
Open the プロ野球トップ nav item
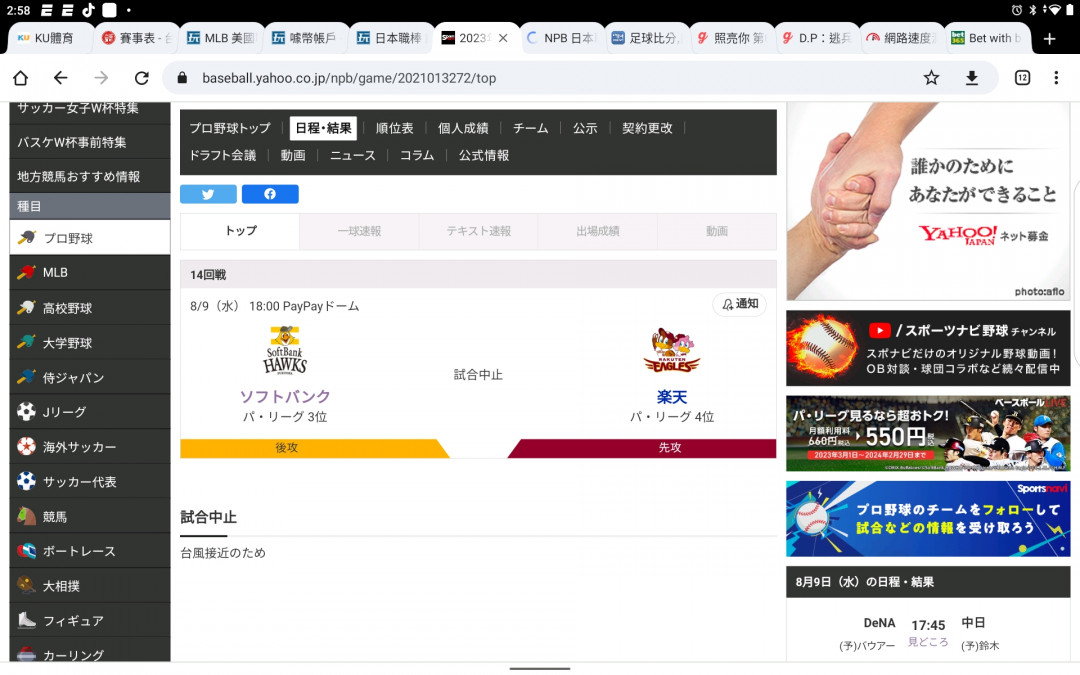(230, 128)
